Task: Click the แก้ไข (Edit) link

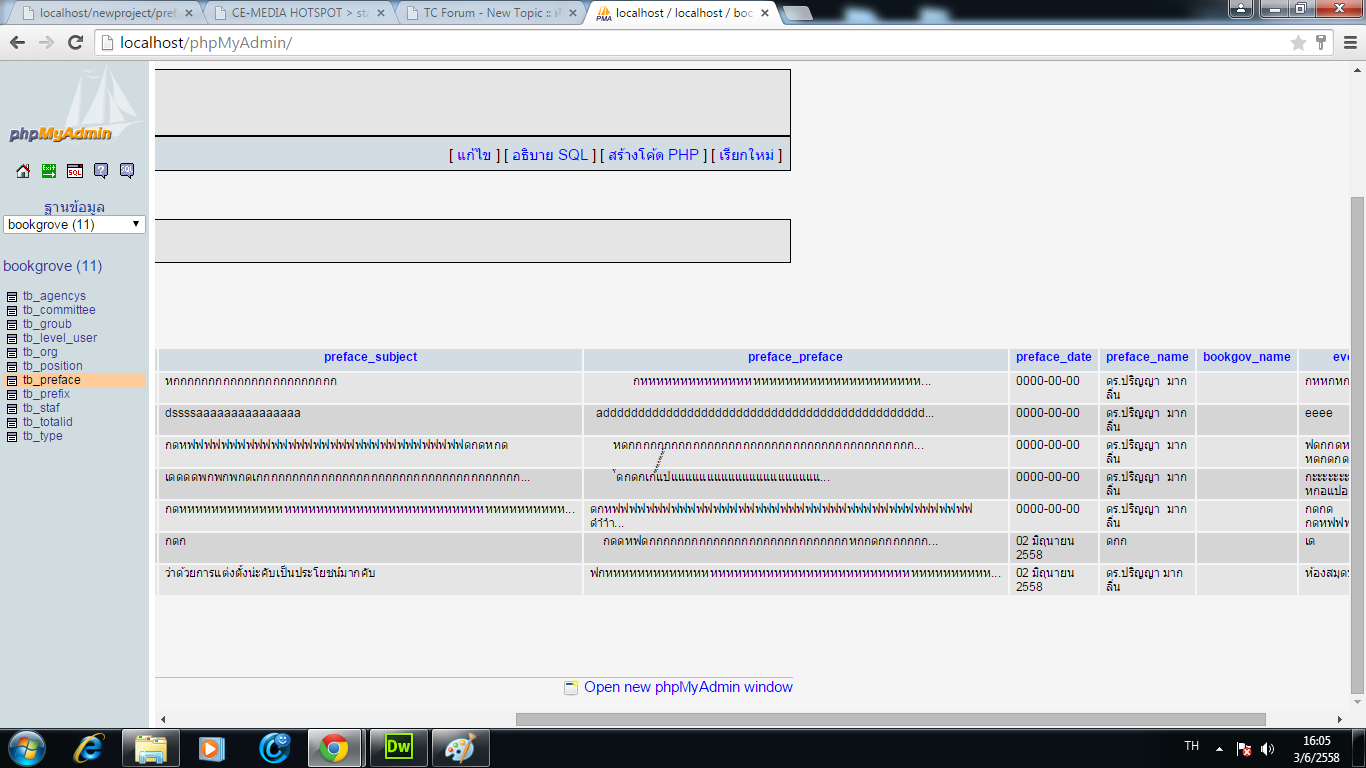Action: [x=473, y=155]
